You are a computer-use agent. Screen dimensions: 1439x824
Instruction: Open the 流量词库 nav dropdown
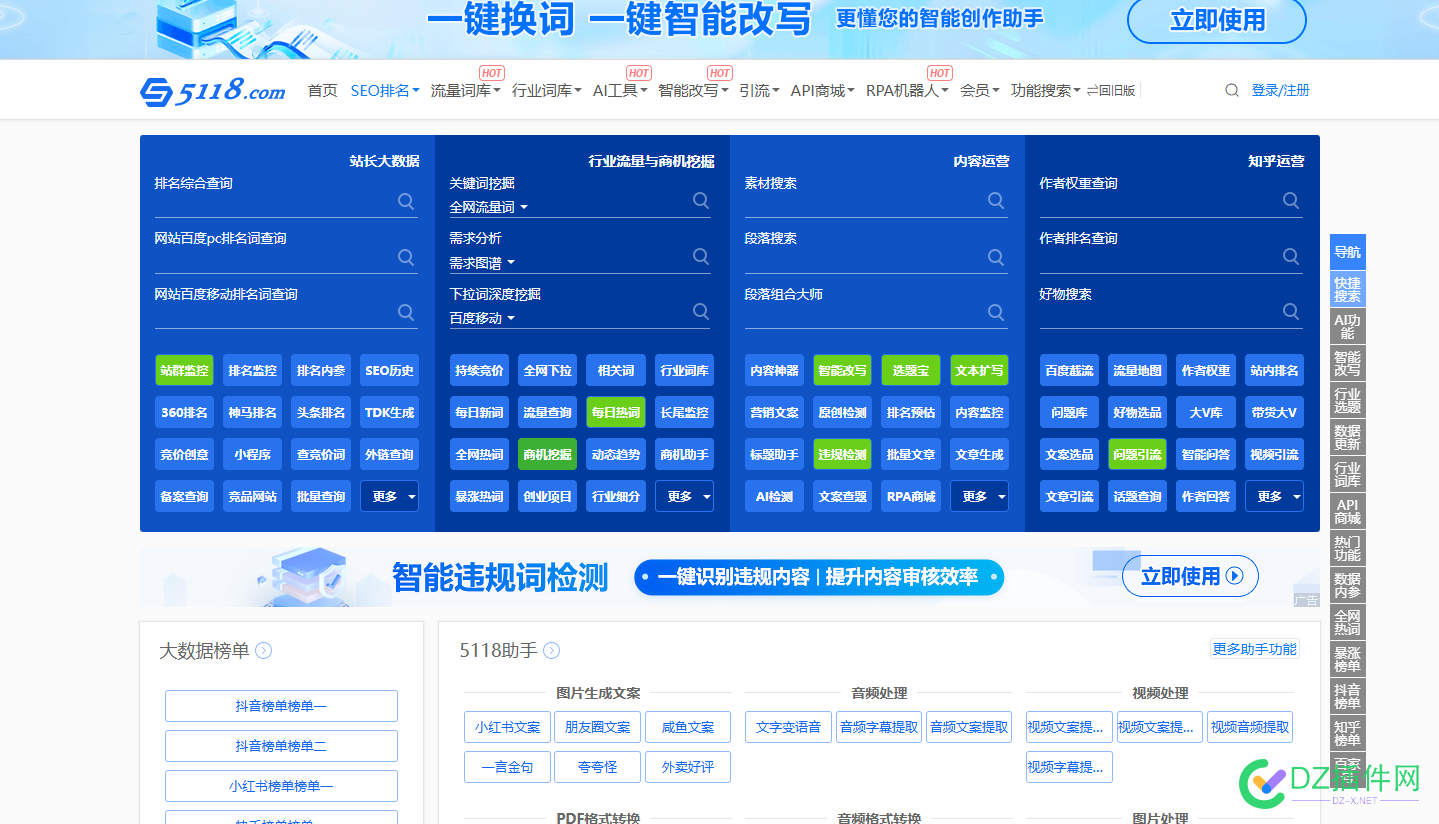(x=466, y=91)
